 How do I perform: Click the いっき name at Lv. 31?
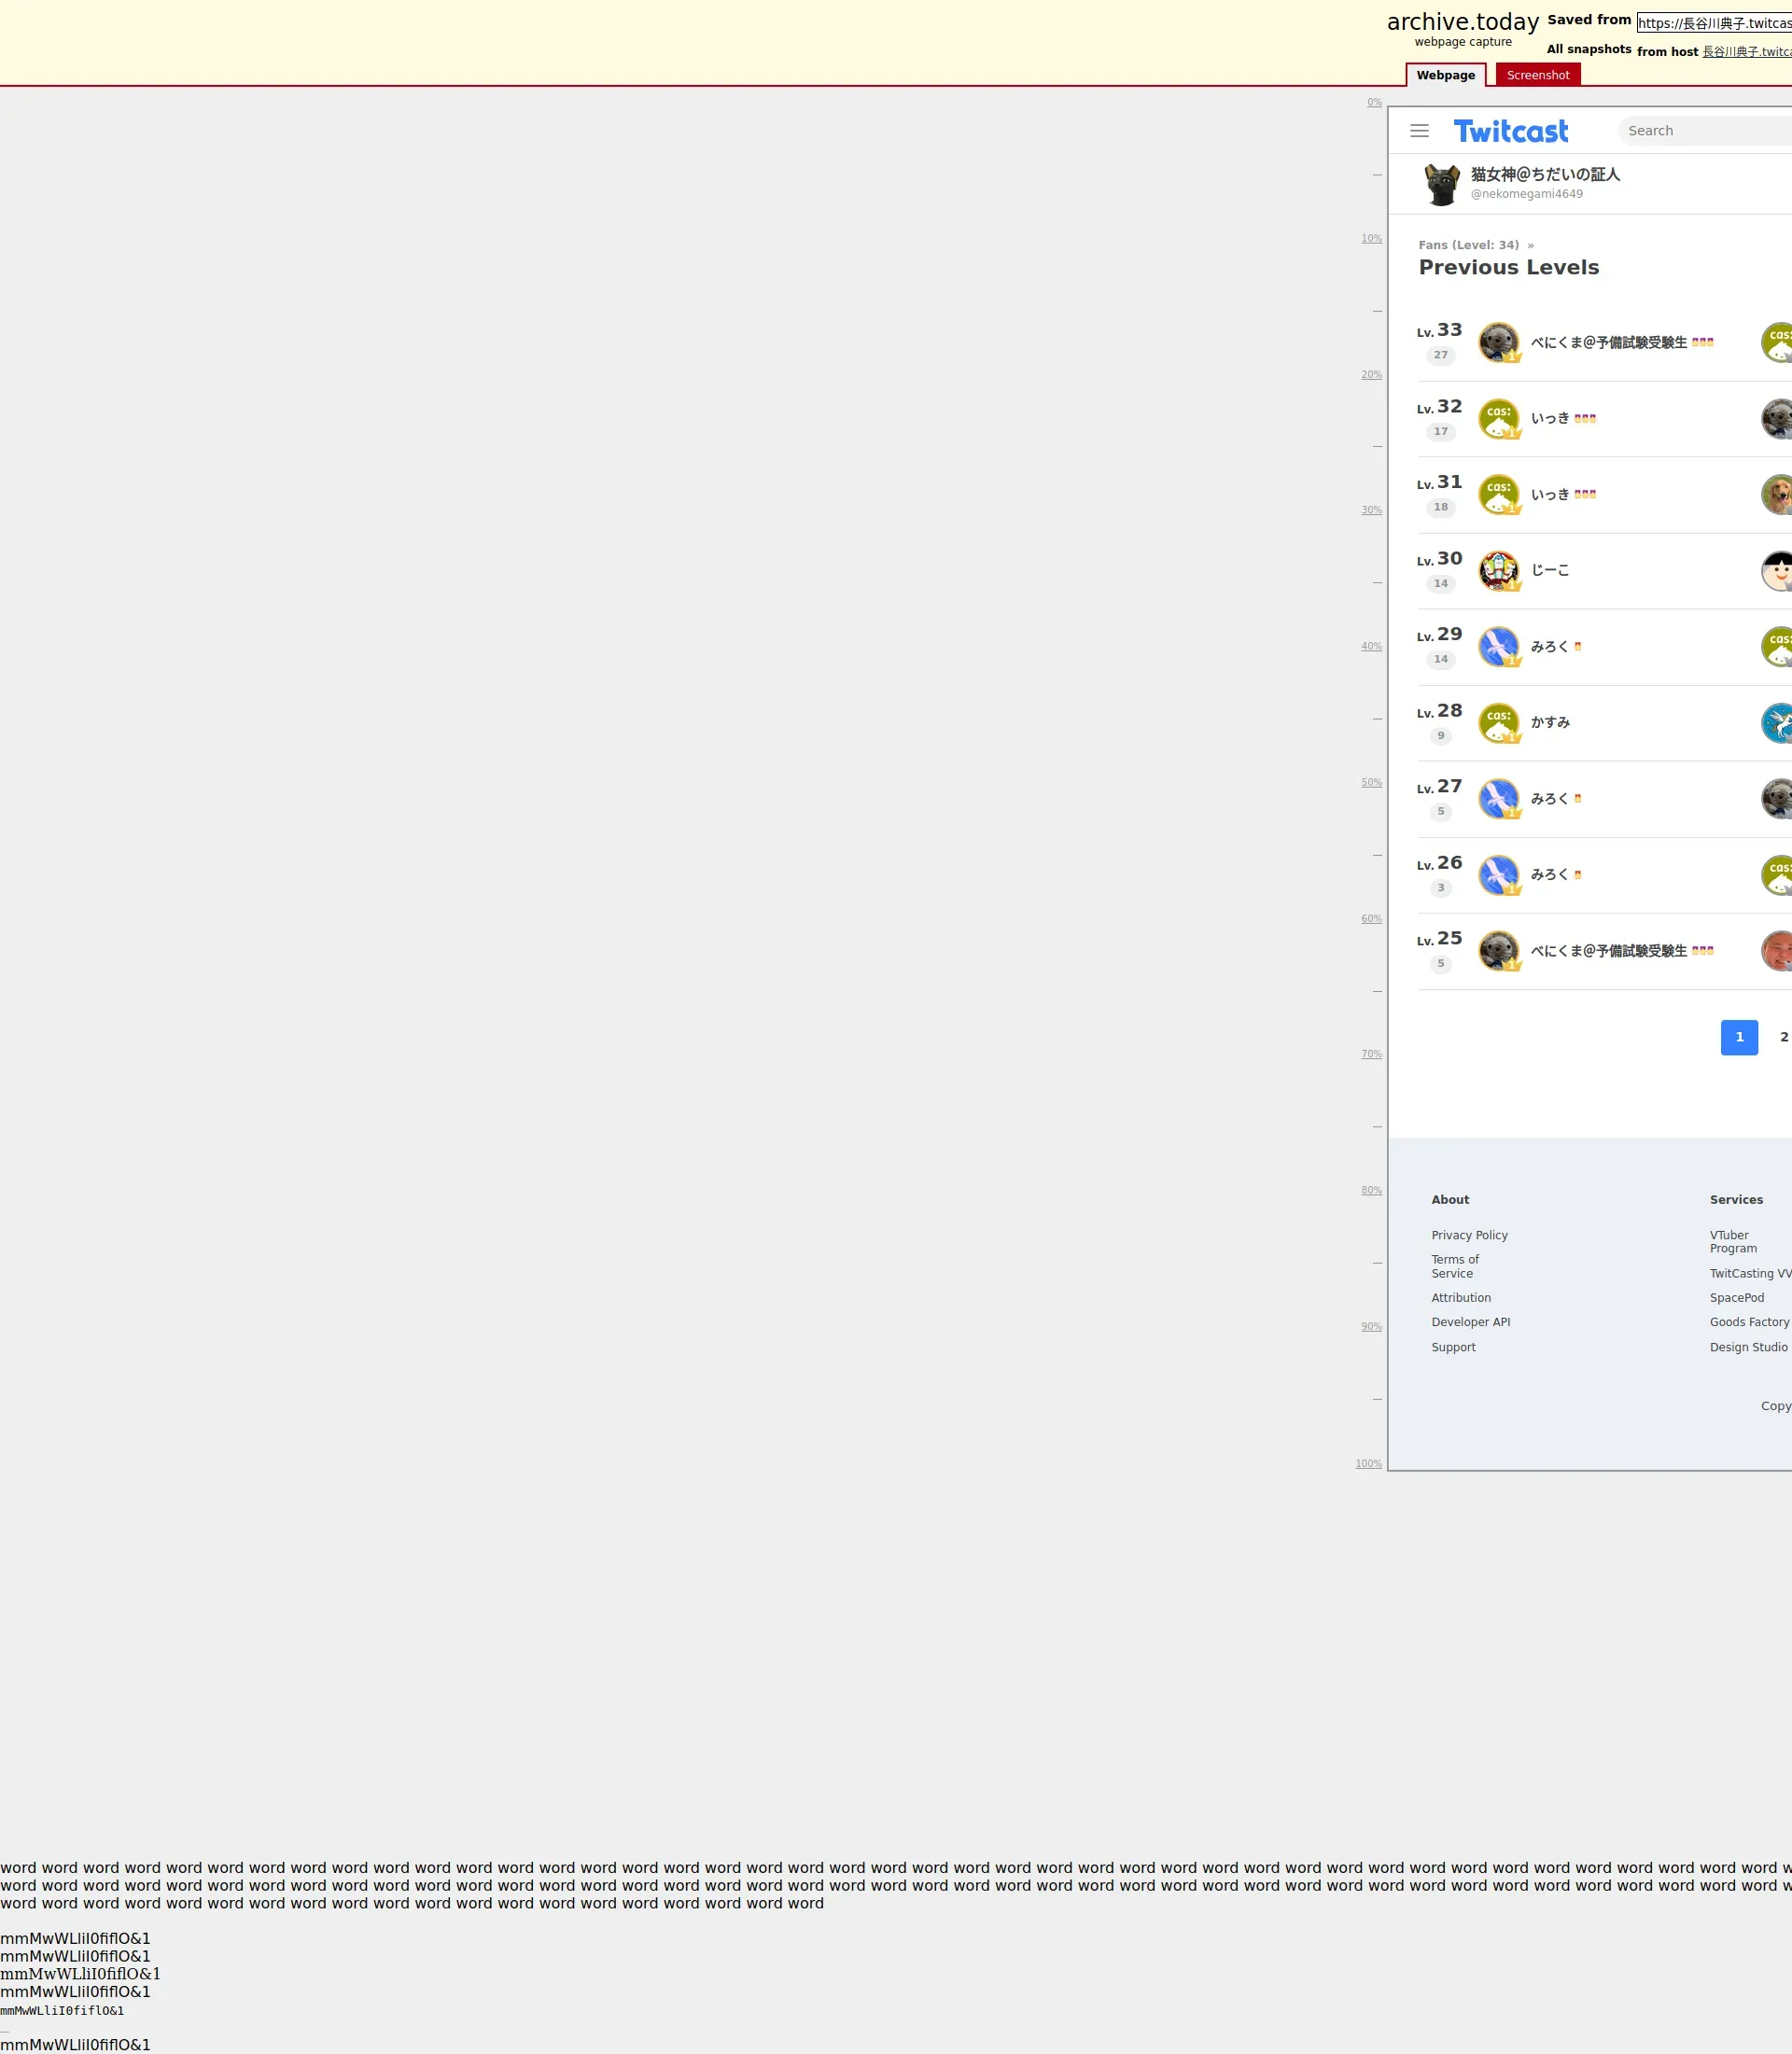click(x=1550, y=495)
